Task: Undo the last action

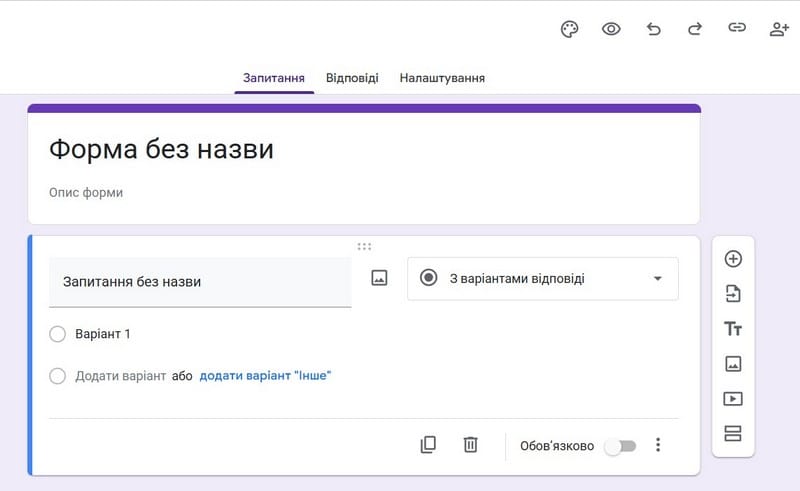Action: pos(654,29)
